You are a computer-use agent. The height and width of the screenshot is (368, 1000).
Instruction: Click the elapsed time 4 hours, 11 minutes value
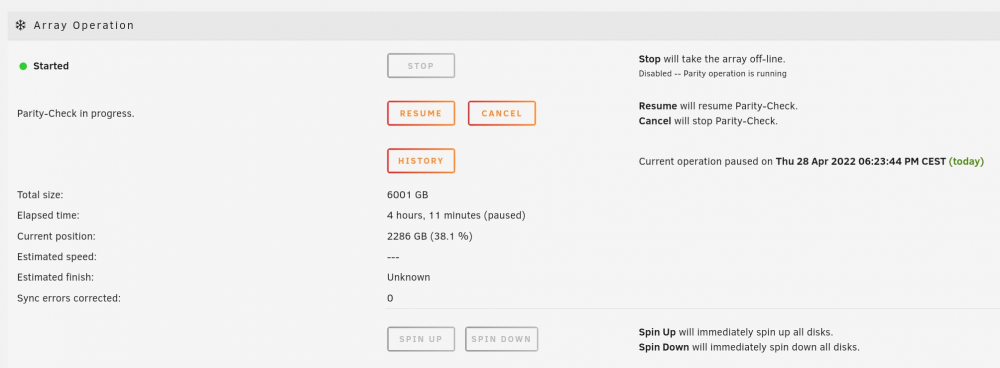tap(456, 216)
